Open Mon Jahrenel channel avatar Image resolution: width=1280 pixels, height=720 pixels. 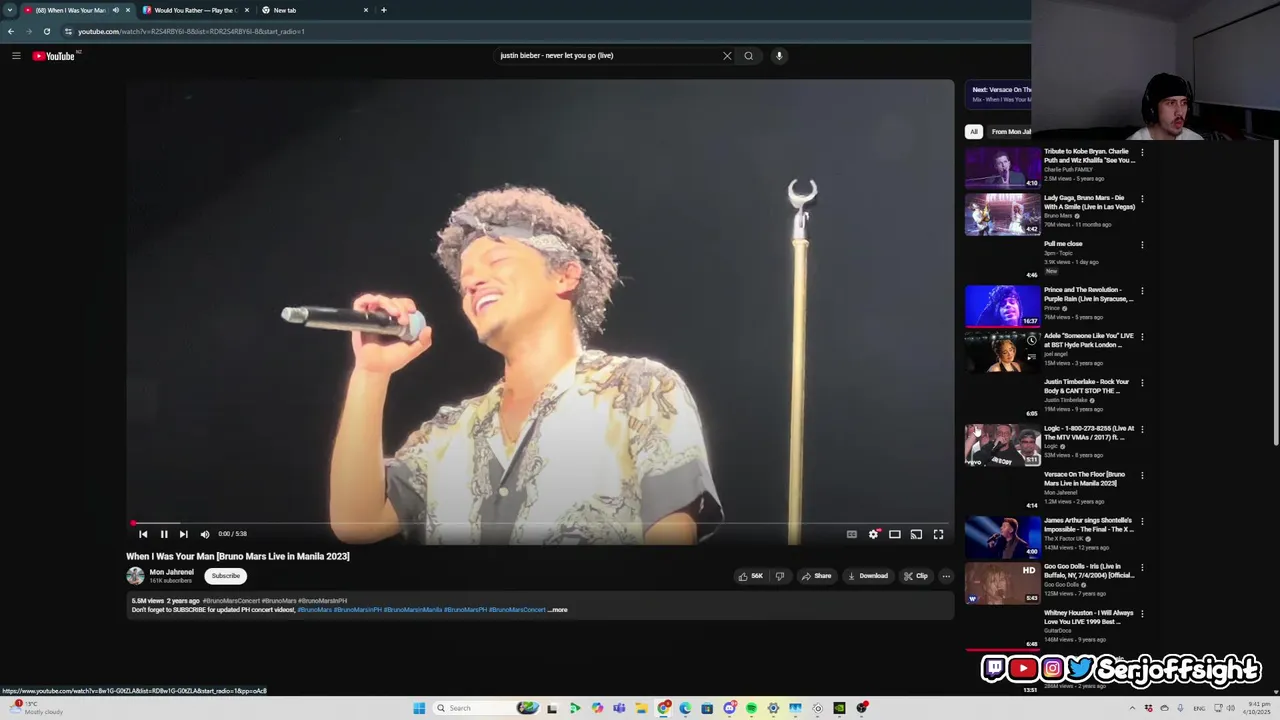pos(135,576)
